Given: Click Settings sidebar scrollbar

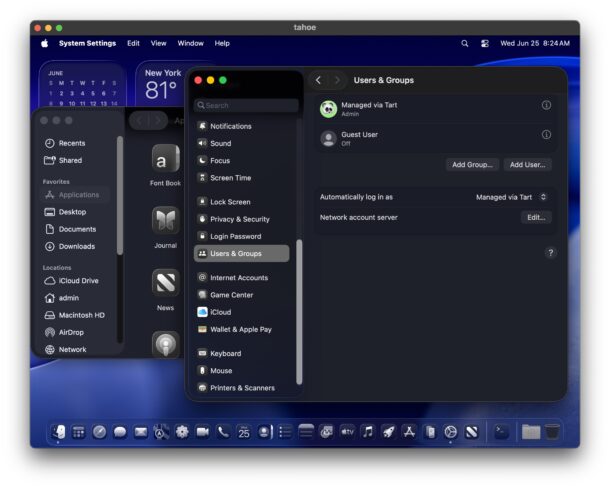Looking at the screenshot, I should tap(299, 312).
